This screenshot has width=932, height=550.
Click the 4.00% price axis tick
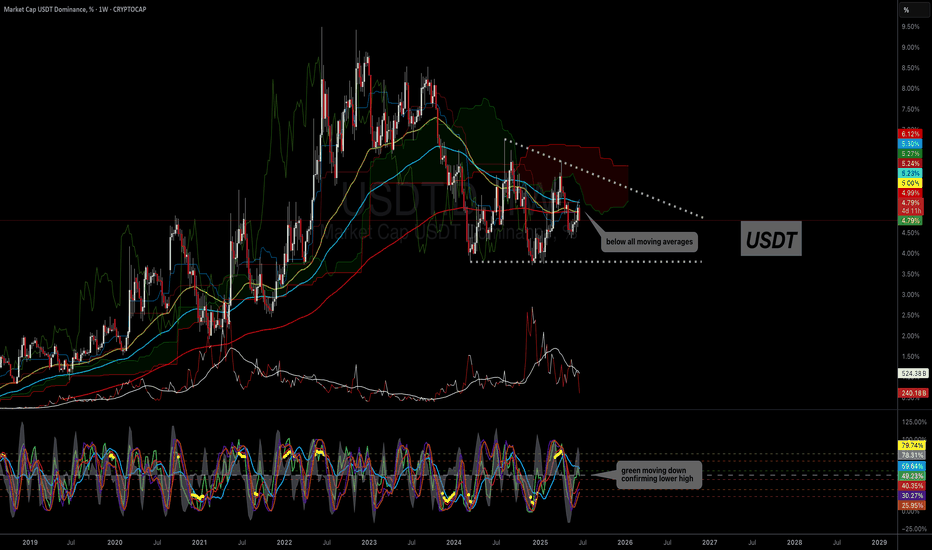tap(910, 253)
